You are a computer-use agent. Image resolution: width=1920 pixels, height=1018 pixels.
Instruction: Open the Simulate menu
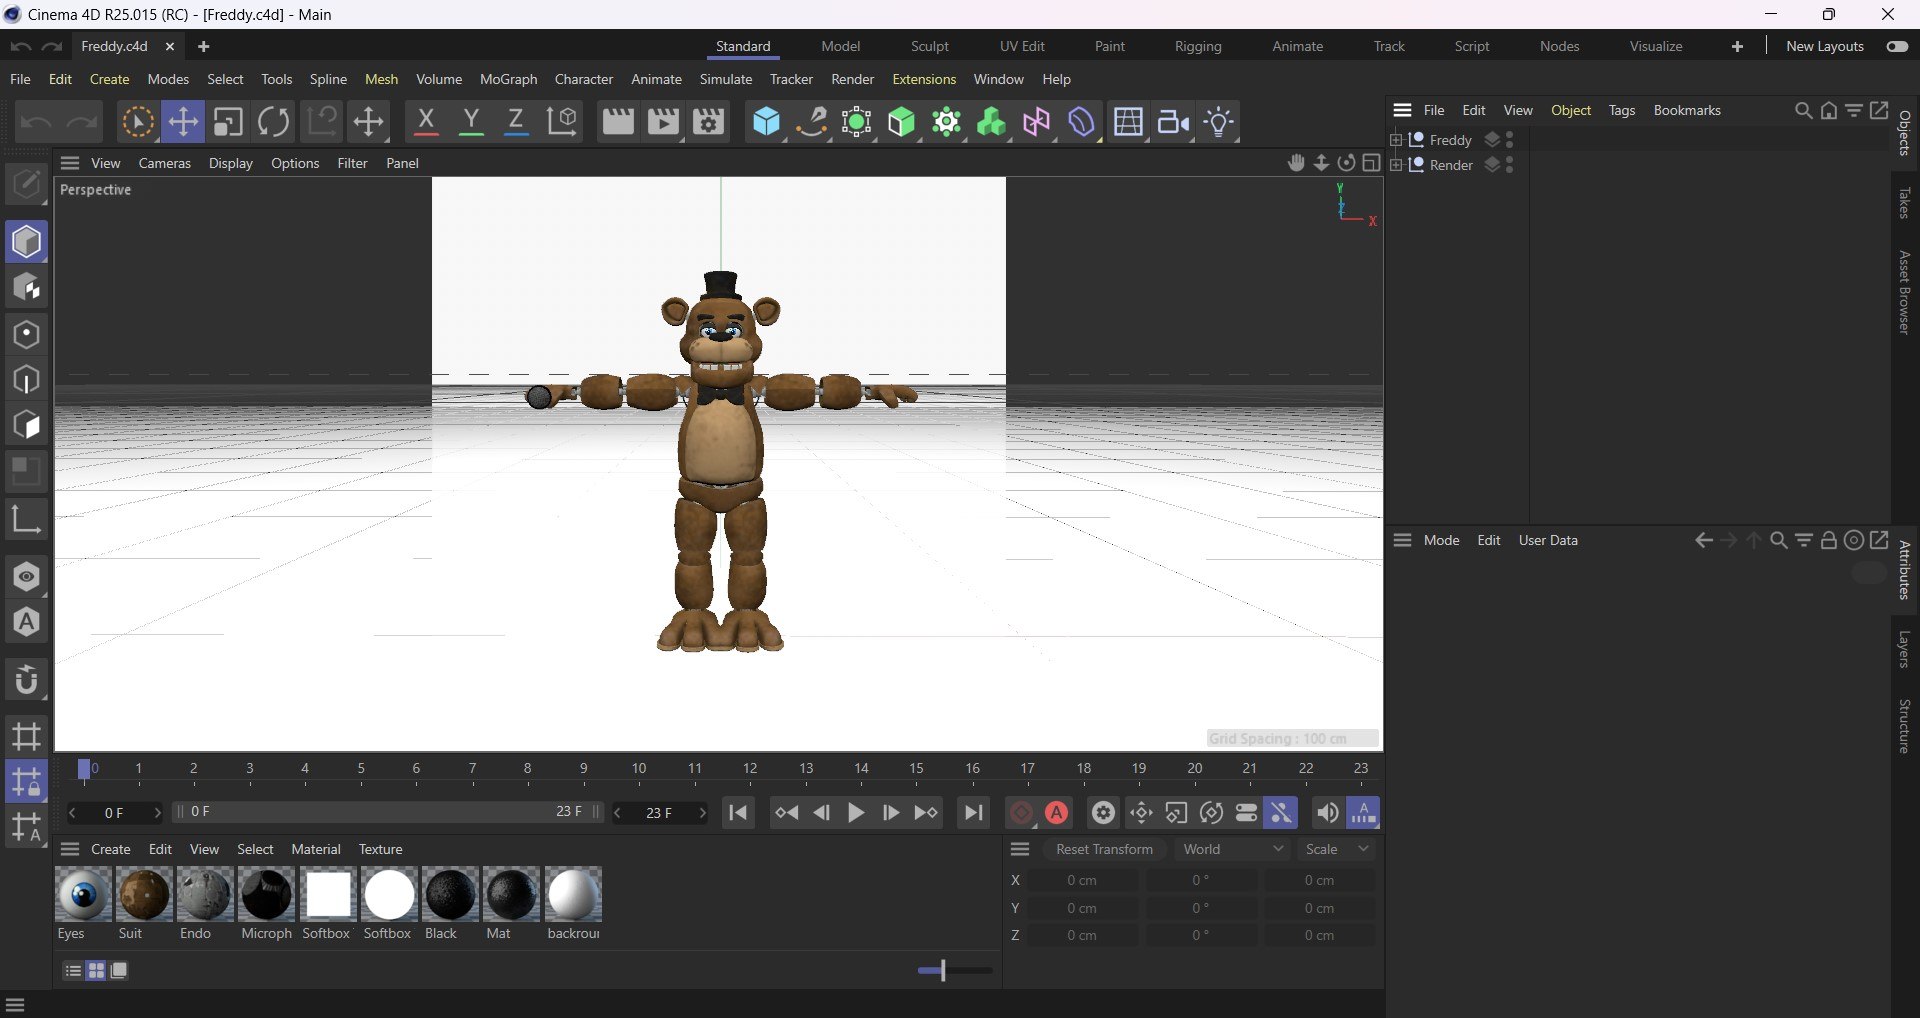(x=726, y=79)
